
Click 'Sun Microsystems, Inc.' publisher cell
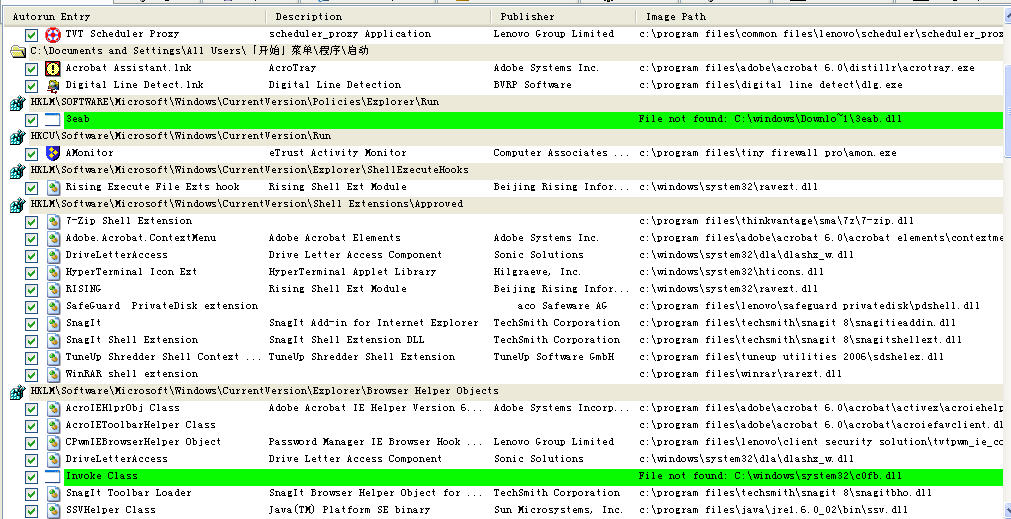point(558,510)
